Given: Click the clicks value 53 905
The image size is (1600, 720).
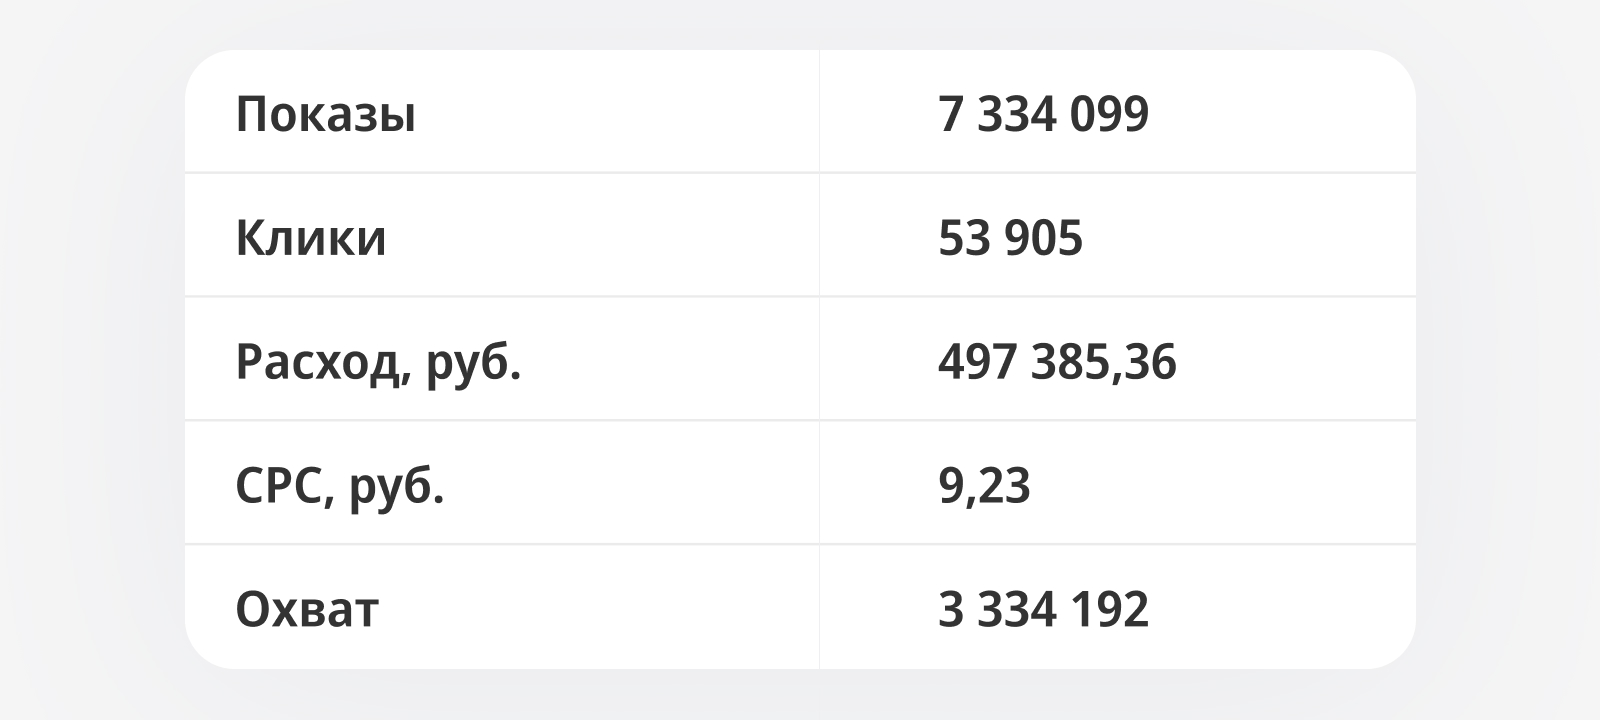Looking at the screenshot, I should [x=1010, y=238].
